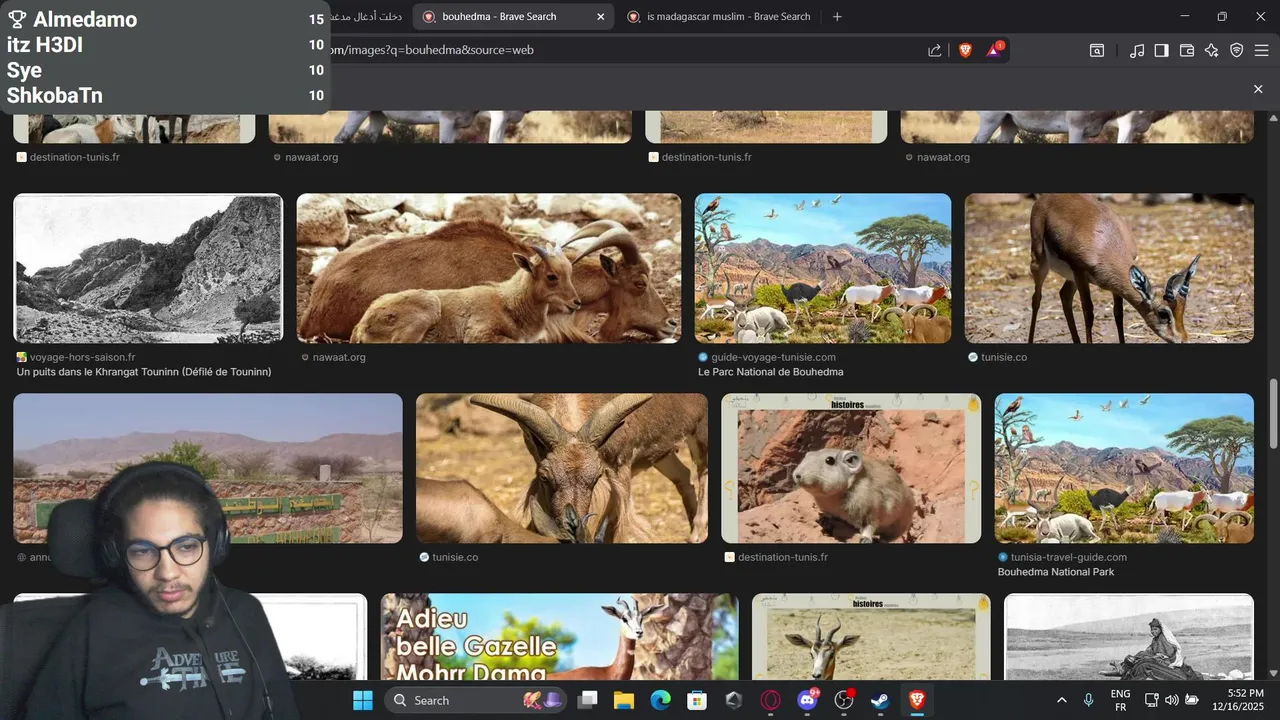Open File Explorer from taskbar
The width and height of the screenshot is (1280, 720).
point(624,700)
